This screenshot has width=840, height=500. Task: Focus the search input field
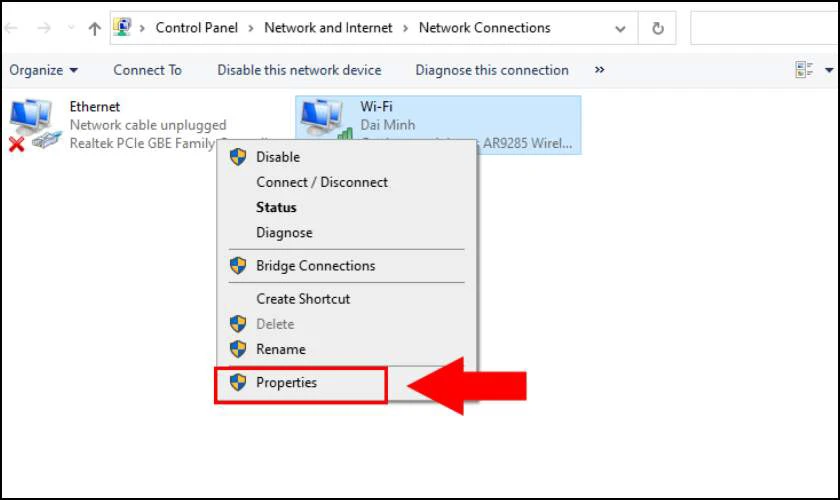click(765, 28)
